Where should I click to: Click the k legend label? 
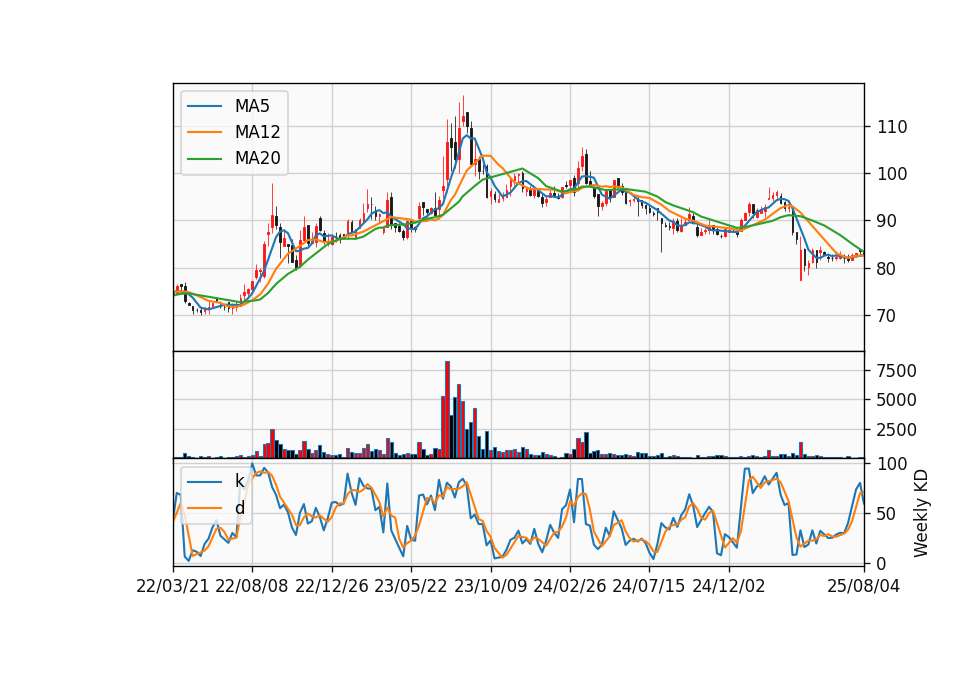point(239,481)
